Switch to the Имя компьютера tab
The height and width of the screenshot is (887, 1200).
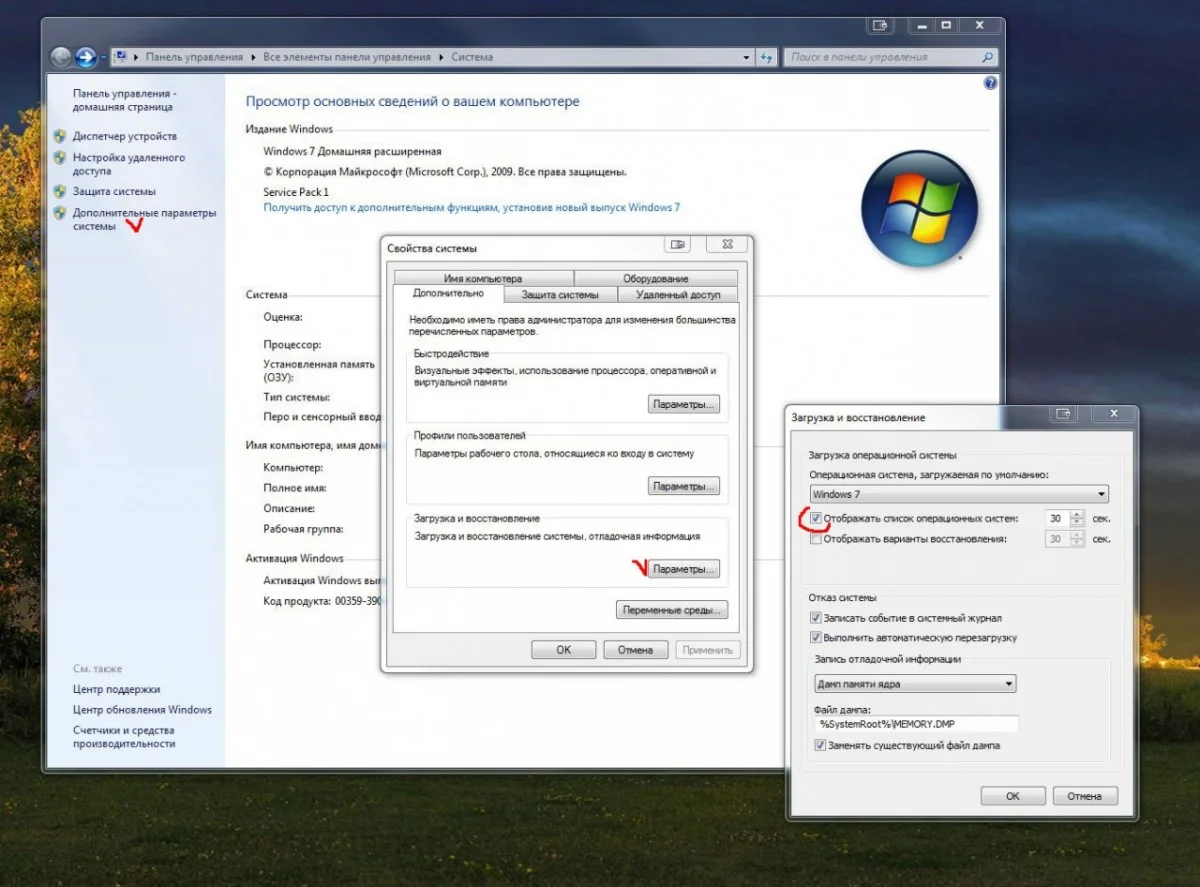(483, 278)
